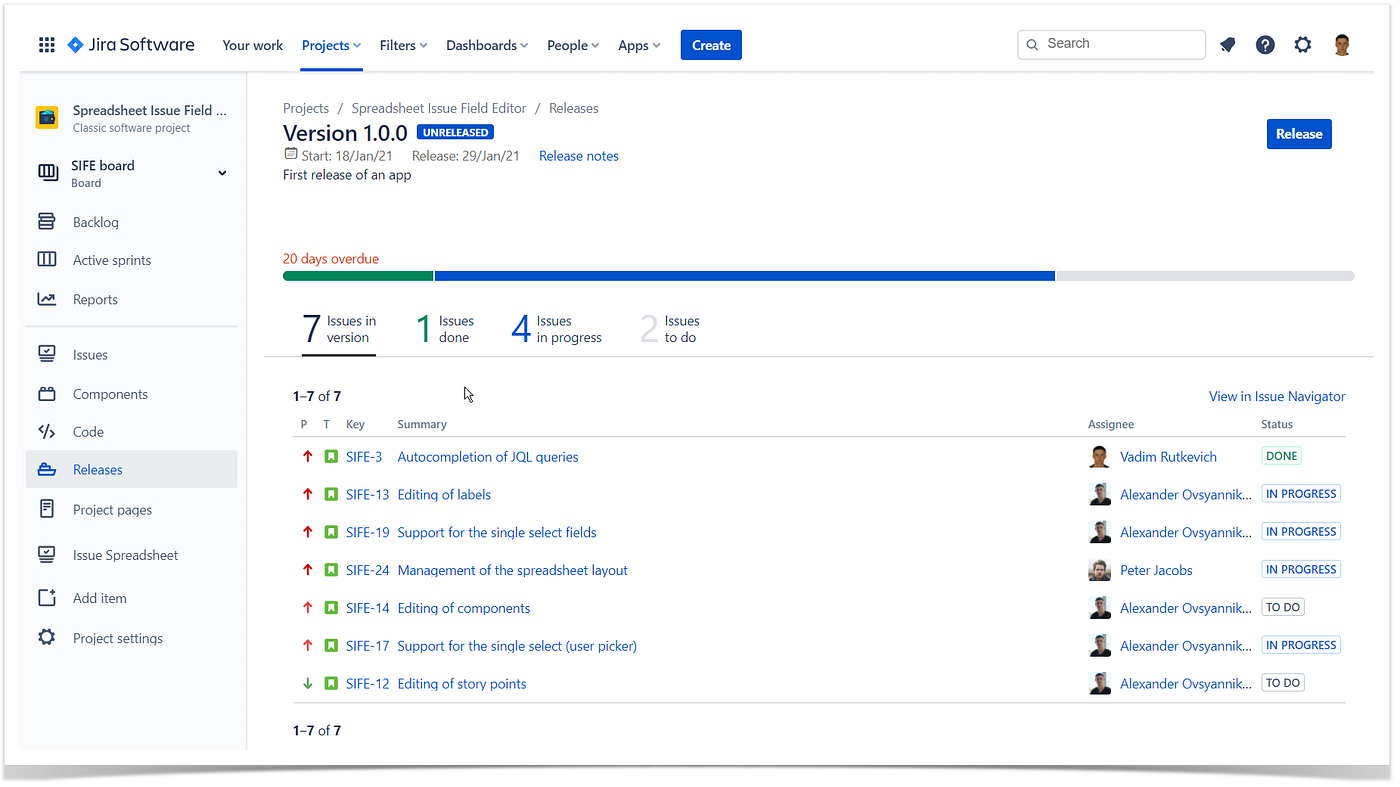Viewport: 1400px width, 787px height.
Task: Click the Backlog icon in the sidebar
Action: pyautogui.click(x=47, y=222)
